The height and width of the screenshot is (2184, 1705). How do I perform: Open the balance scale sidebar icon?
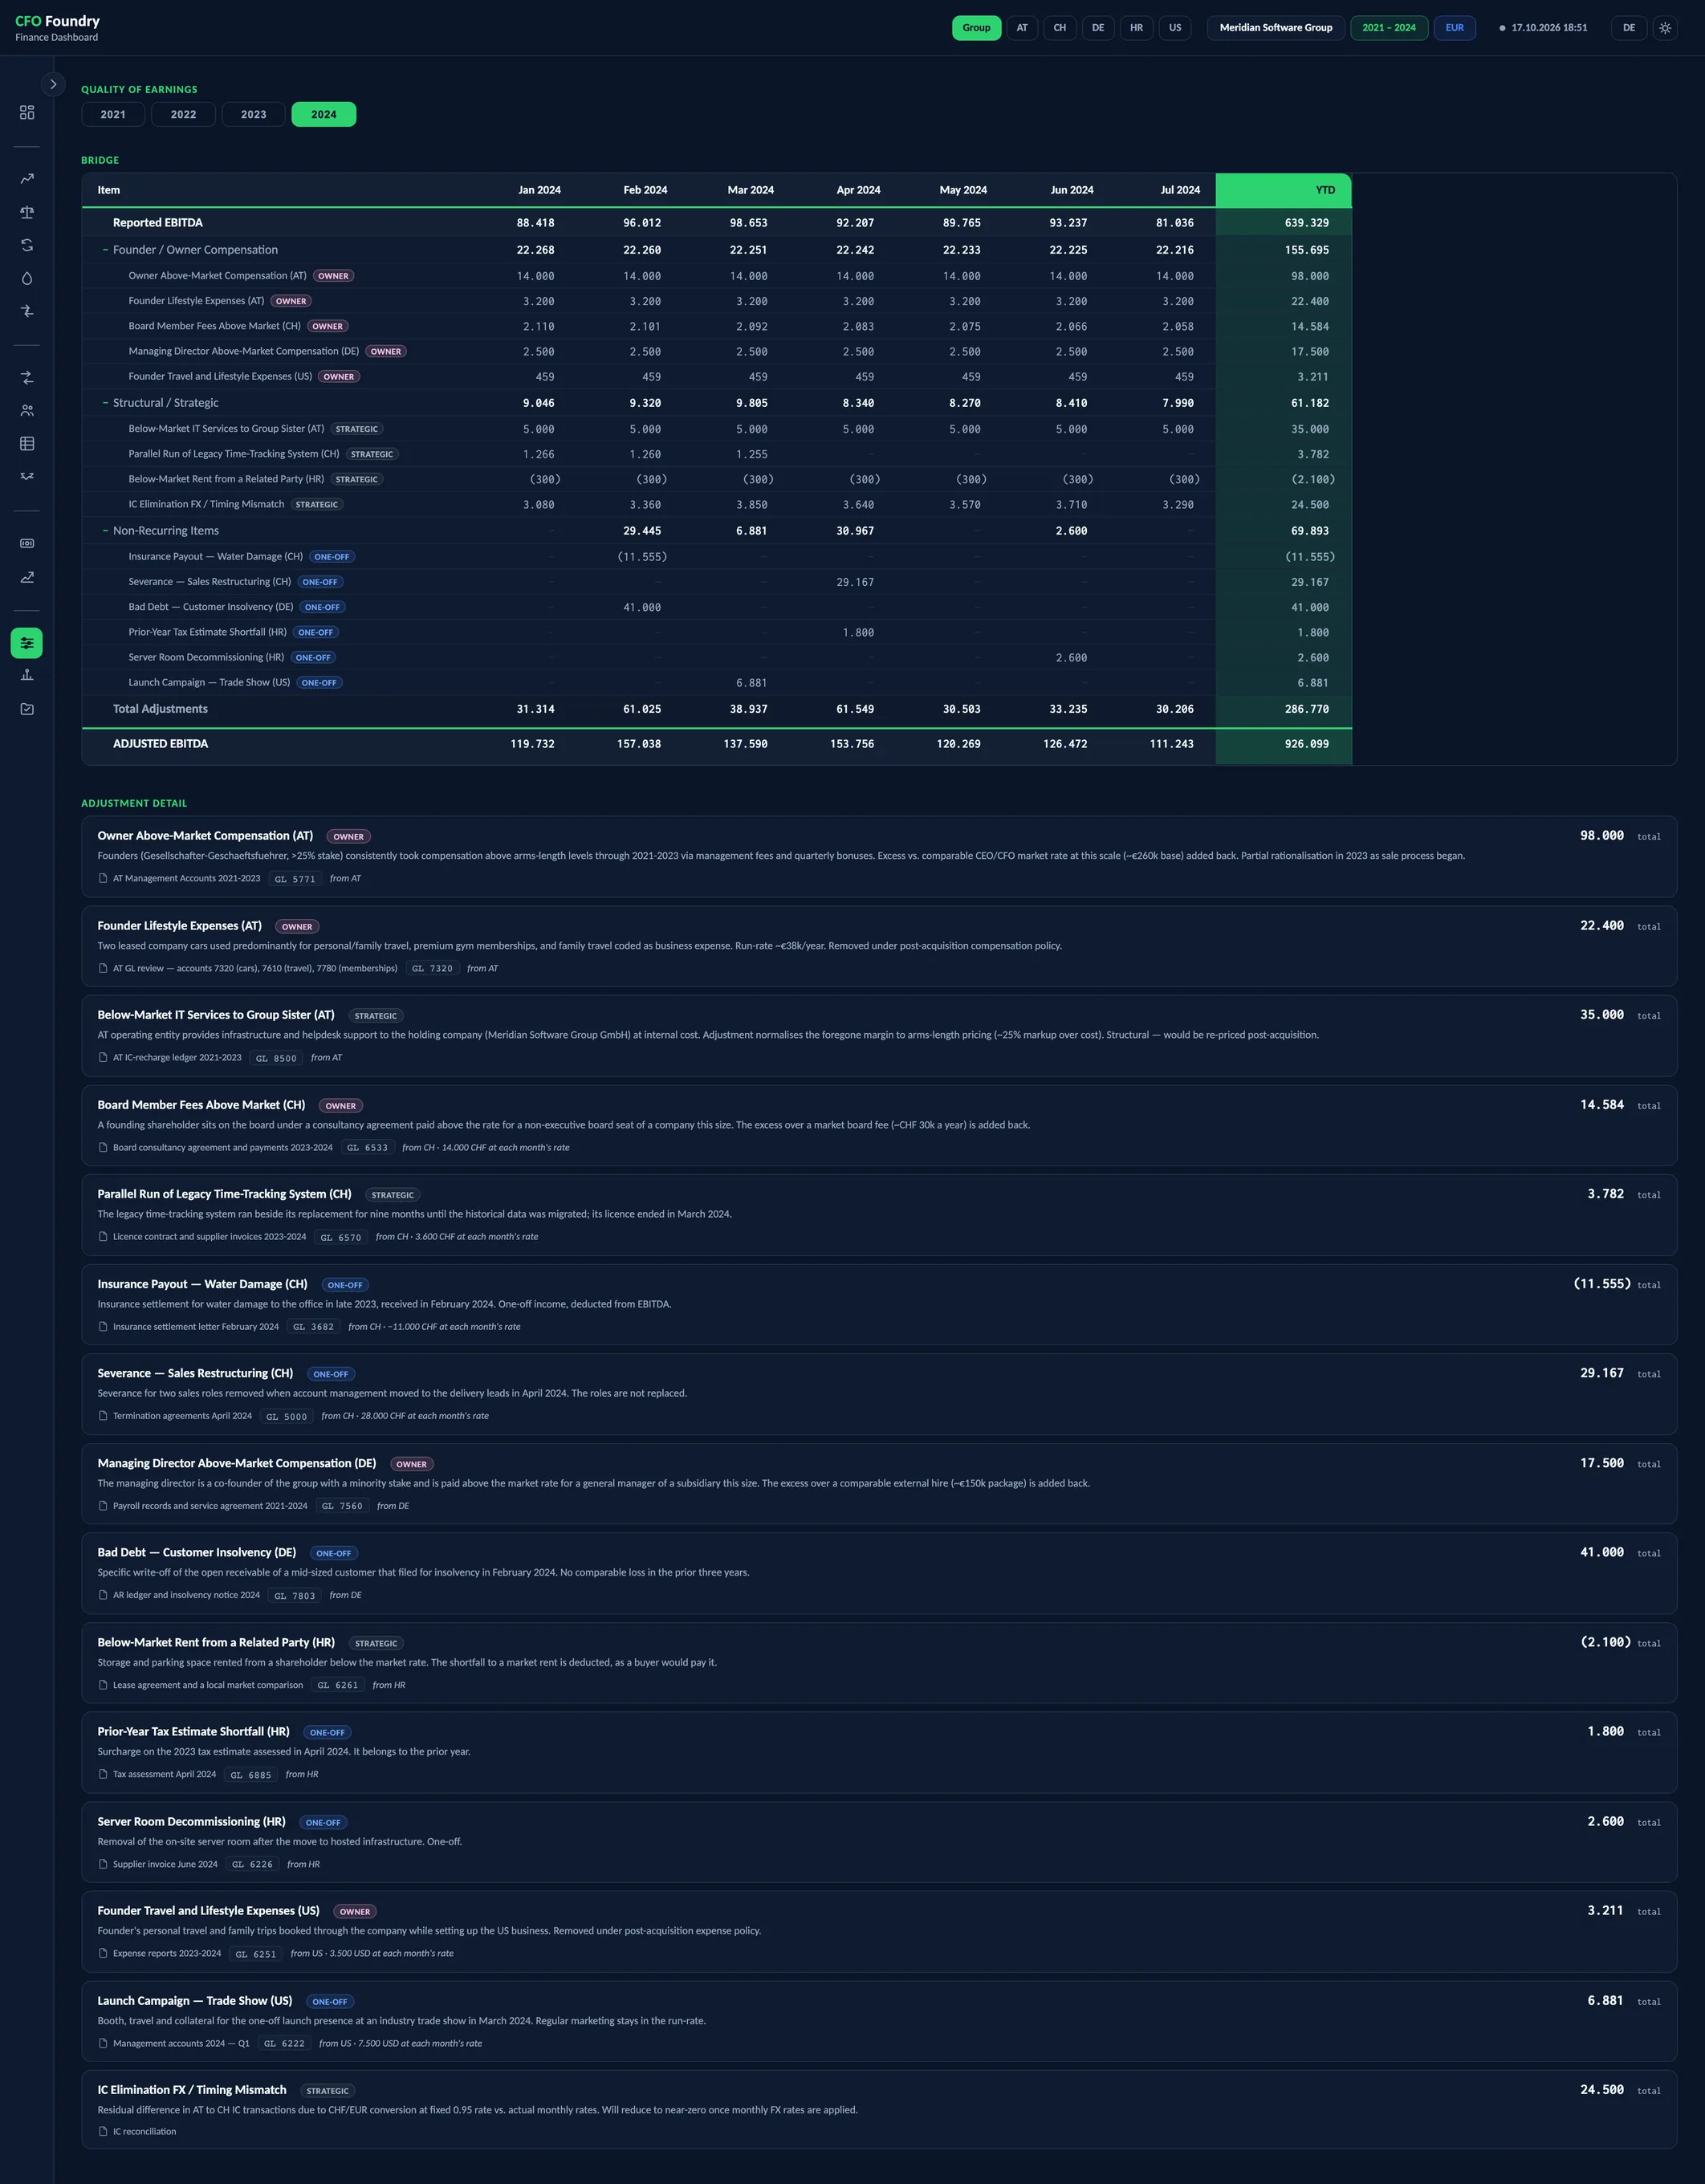27,212
